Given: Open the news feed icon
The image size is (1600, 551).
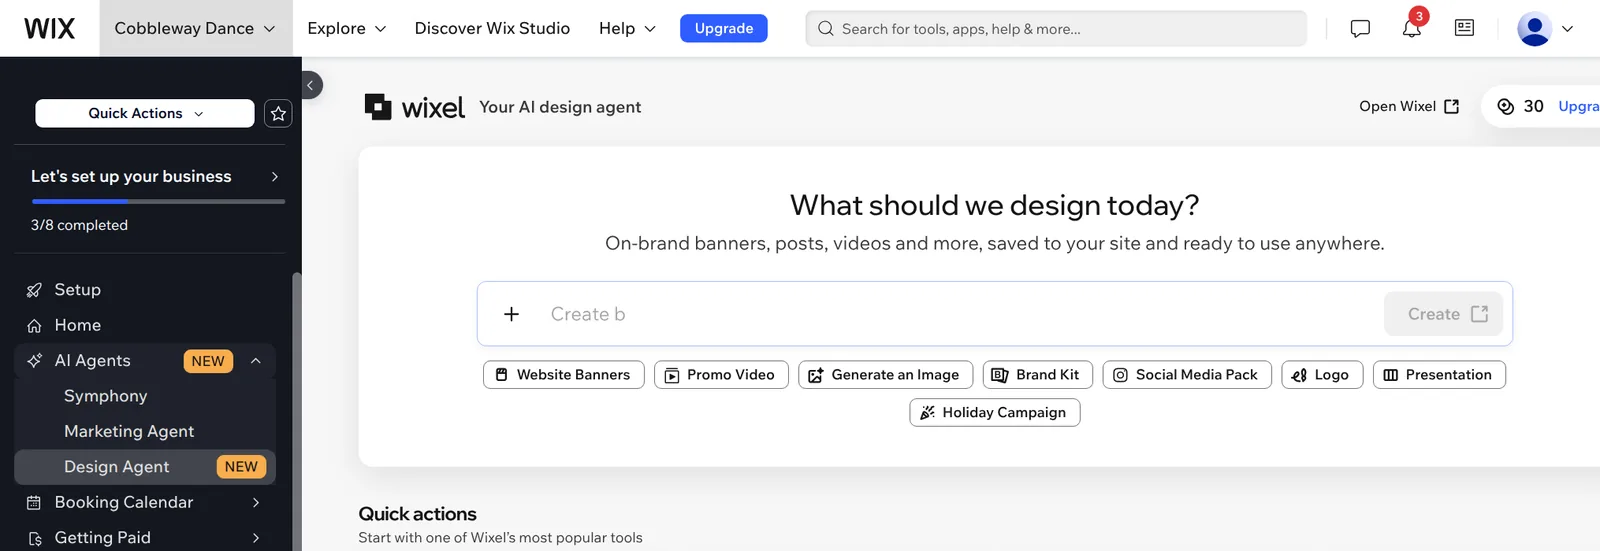Looking at the screenshot, I should tap(1464, 28).
